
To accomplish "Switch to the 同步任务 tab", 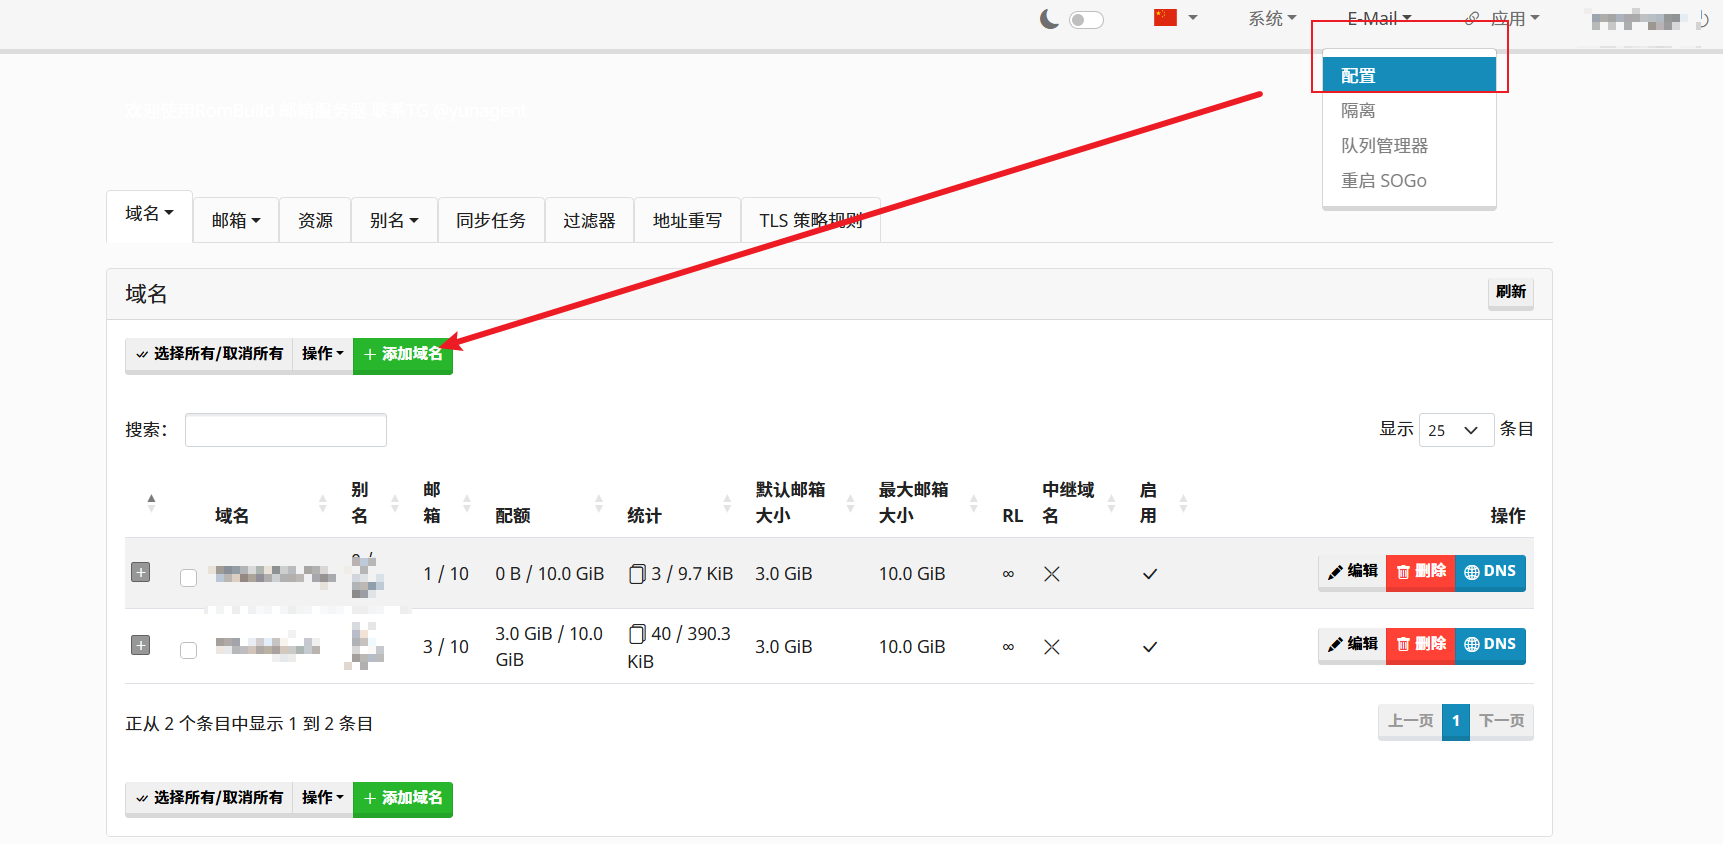I will [x=491, y=220].
